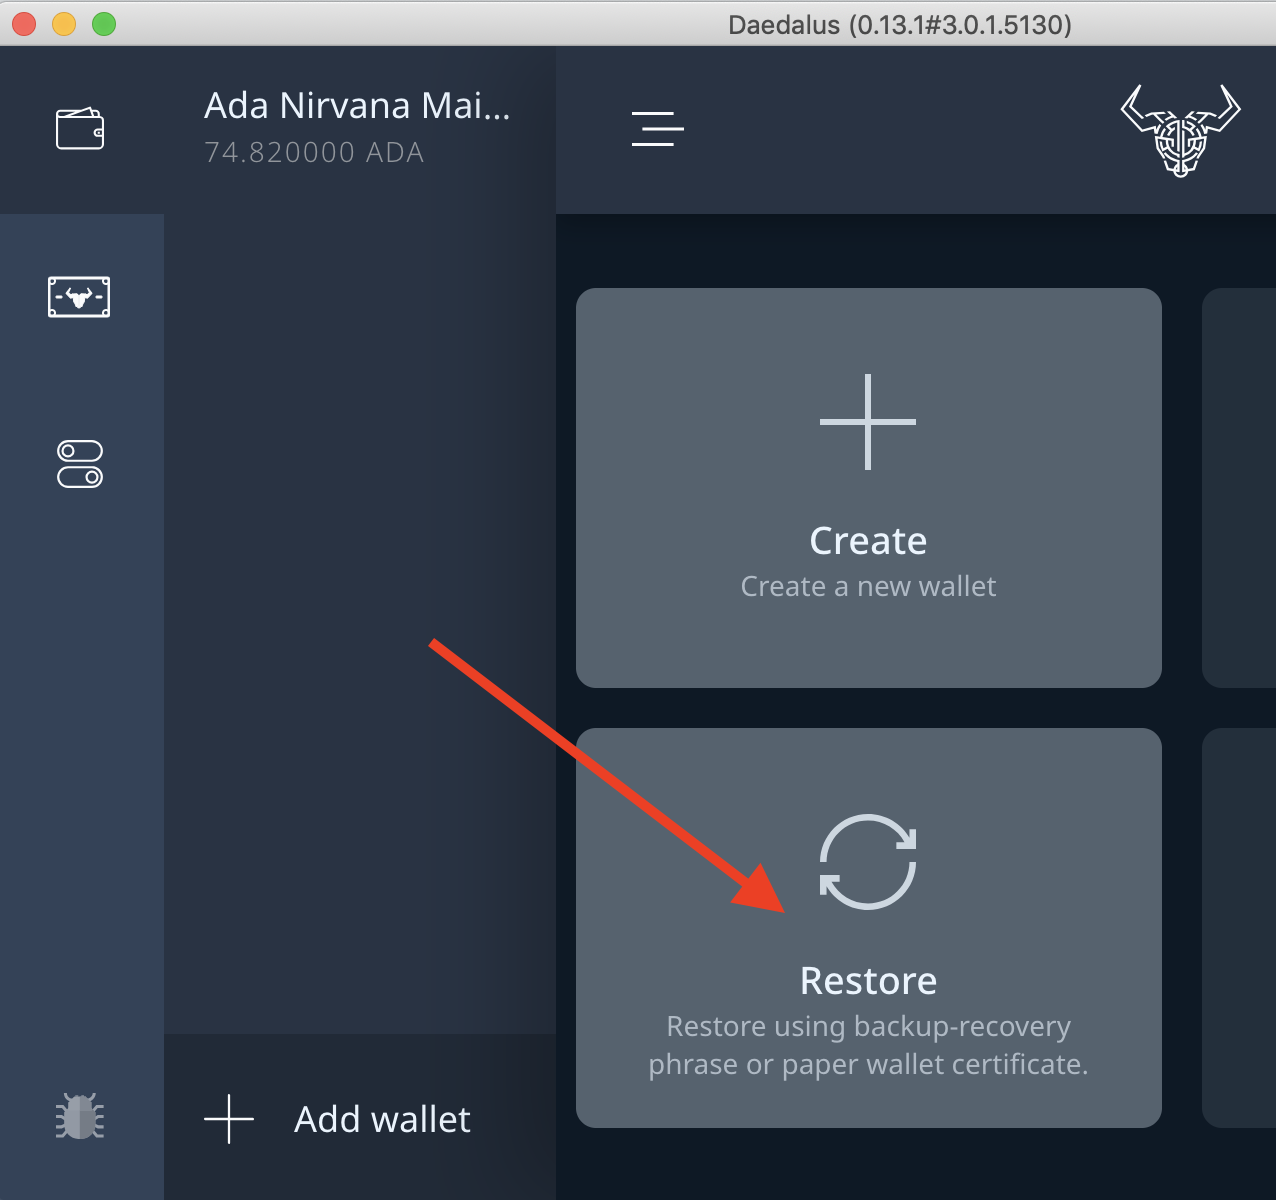
Task: Click the circular arrows Restore icon
Action: [x=867, y=862]
